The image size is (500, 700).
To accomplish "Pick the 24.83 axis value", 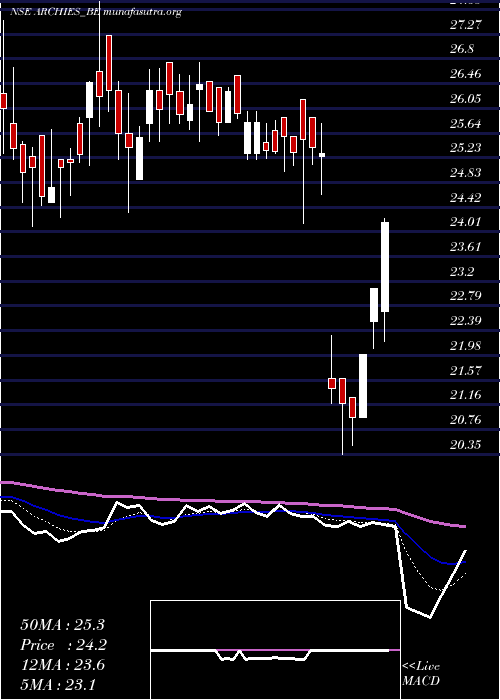I will (x=466, y=173).
